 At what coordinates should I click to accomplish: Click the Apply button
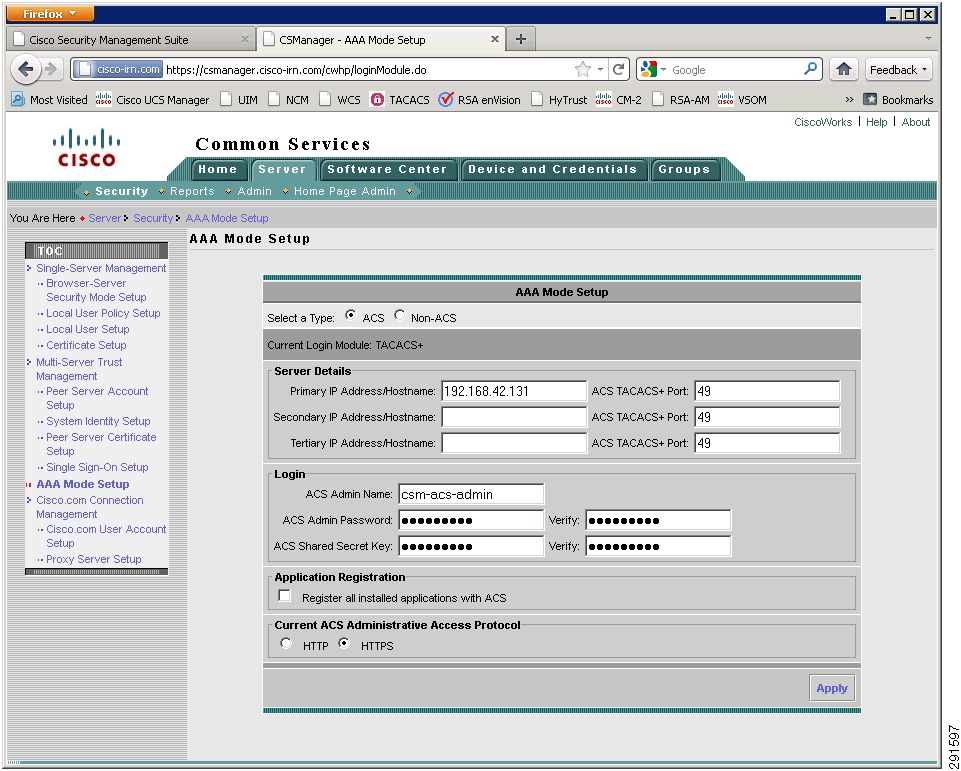[832, 688]
